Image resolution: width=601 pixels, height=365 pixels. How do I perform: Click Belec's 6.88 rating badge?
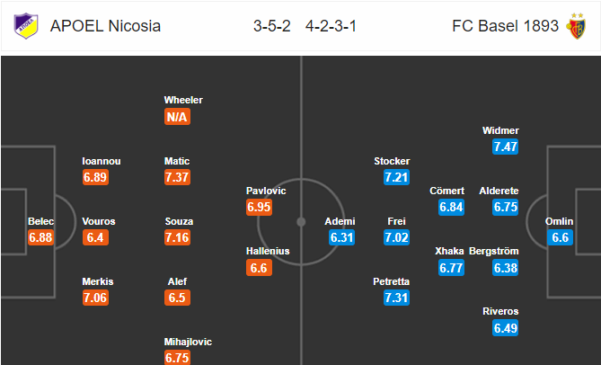pyautogui.click(x=40, y=237)
